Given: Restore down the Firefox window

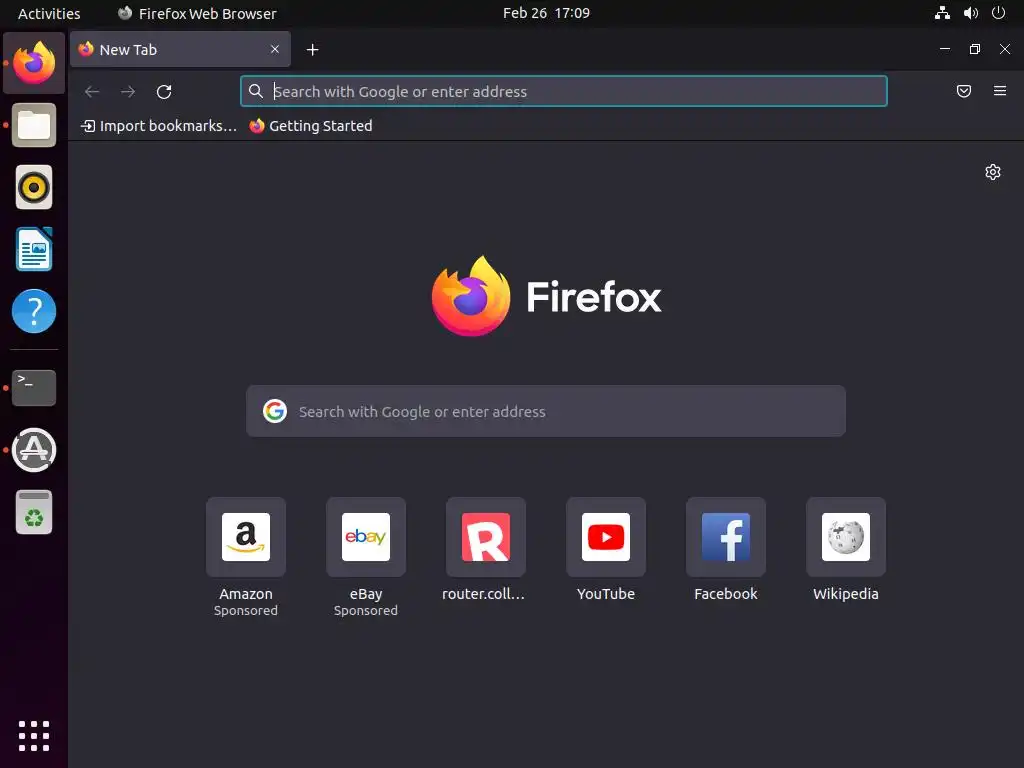Looking at the screenshot, I should pyautogui.click(x=974, y=49).
